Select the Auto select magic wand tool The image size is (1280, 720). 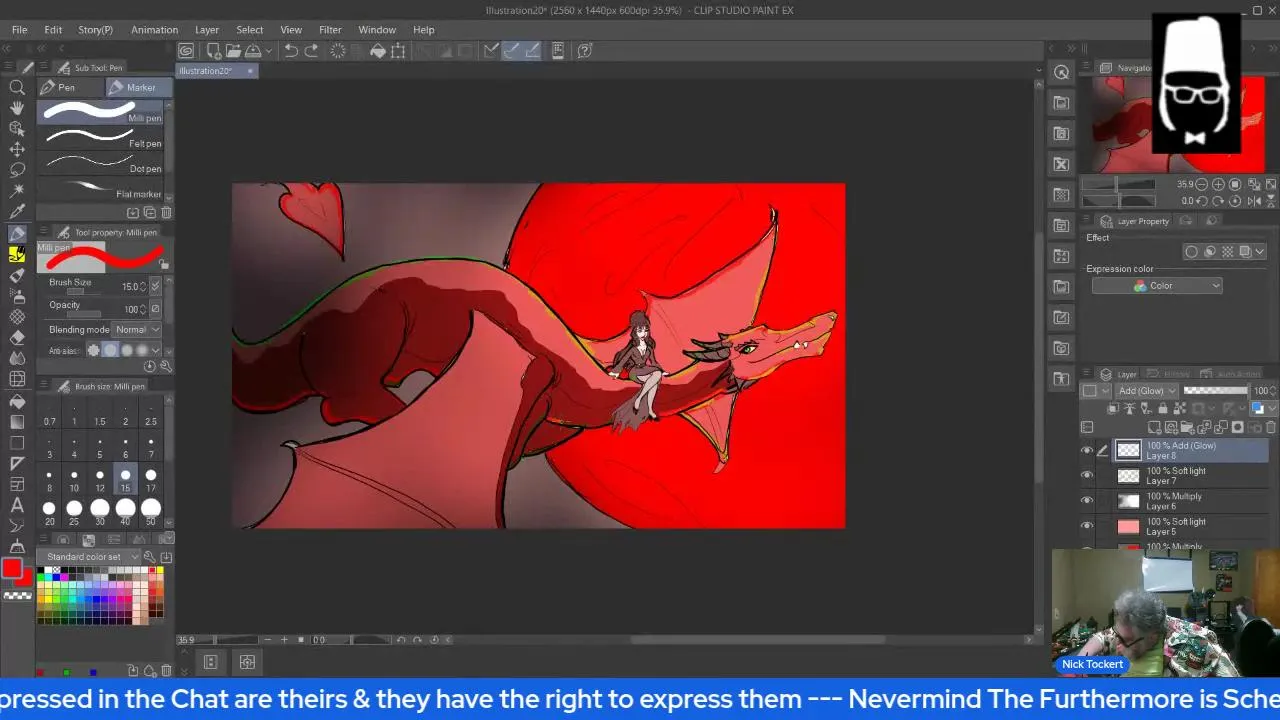point(17,191)
